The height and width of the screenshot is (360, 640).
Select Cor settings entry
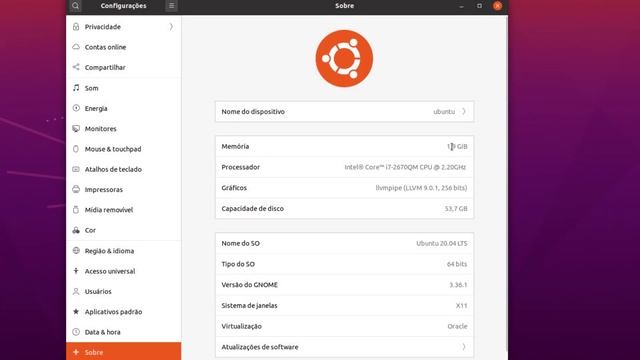124,230
